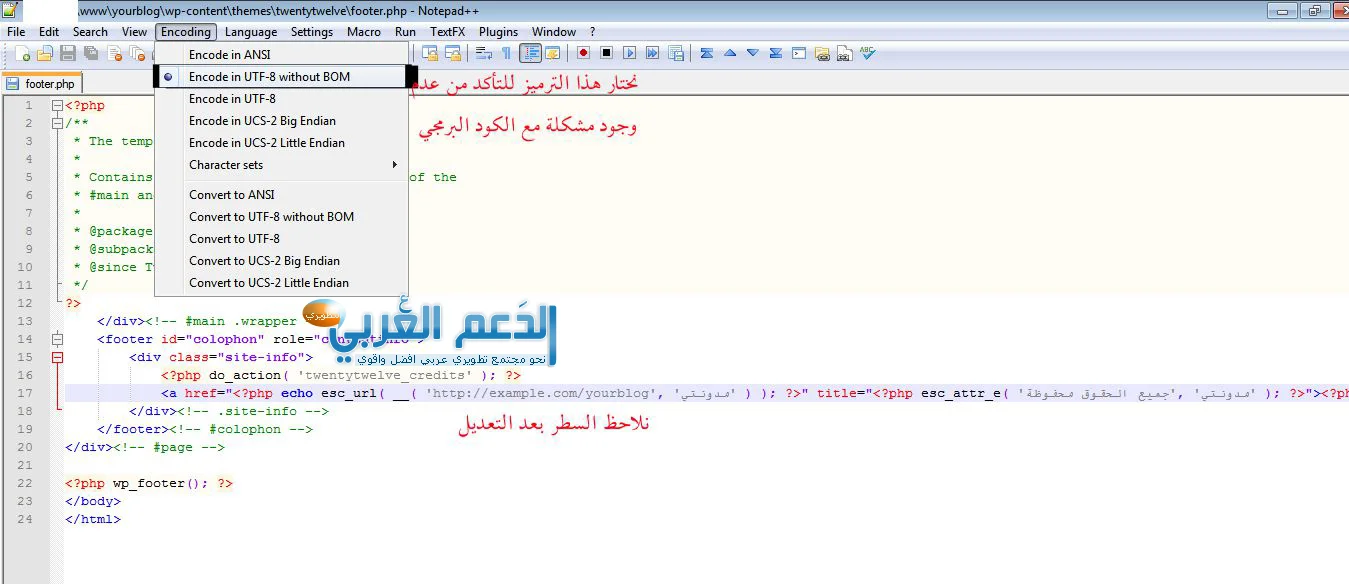Viewport: 1349px width, 584px height.
Task: Click the Save file floppy icon
Action: click(x=68, y=53)
